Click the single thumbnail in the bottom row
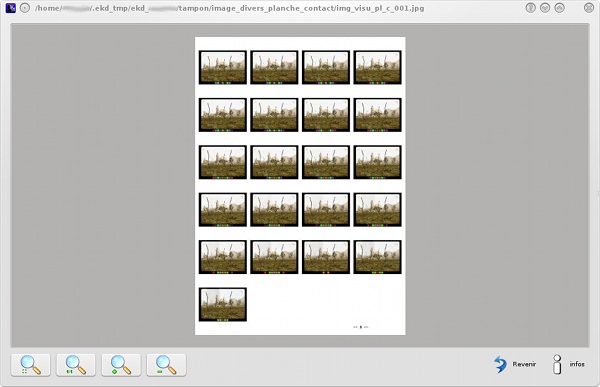 coord(223,305)
